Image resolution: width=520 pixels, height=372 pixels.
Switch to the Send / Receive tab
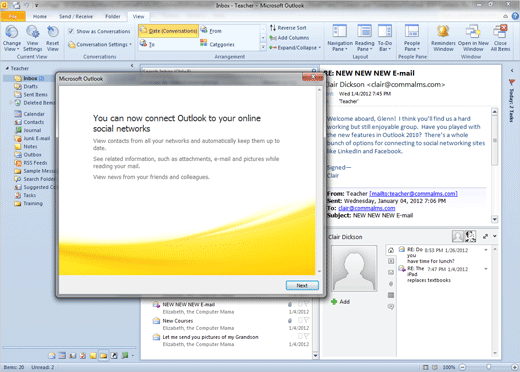tap(76, 16)
